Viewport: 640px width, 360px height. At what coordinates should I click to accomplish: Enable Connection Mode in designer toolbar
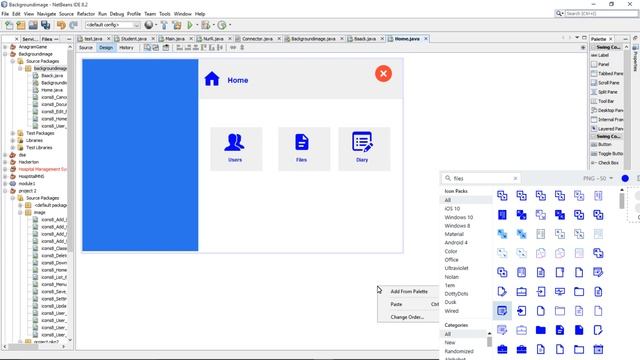coord(156,48)
